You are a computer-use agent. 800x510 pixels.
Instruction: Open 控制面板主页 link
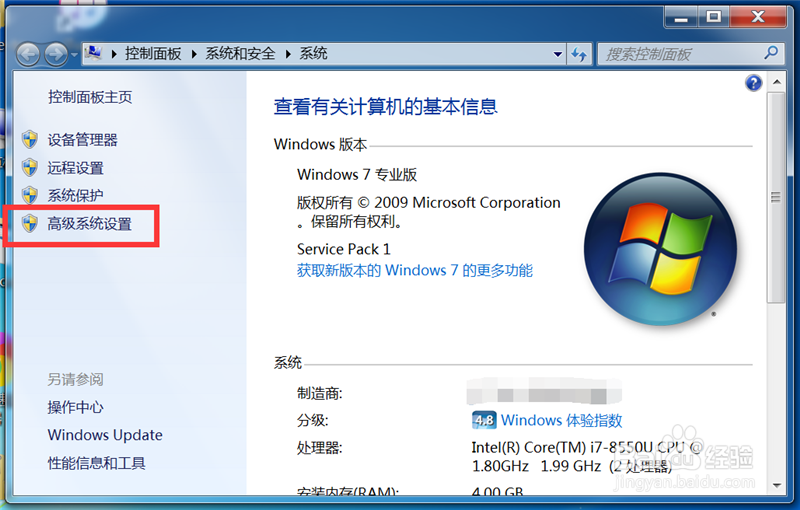tap(90, 97)
